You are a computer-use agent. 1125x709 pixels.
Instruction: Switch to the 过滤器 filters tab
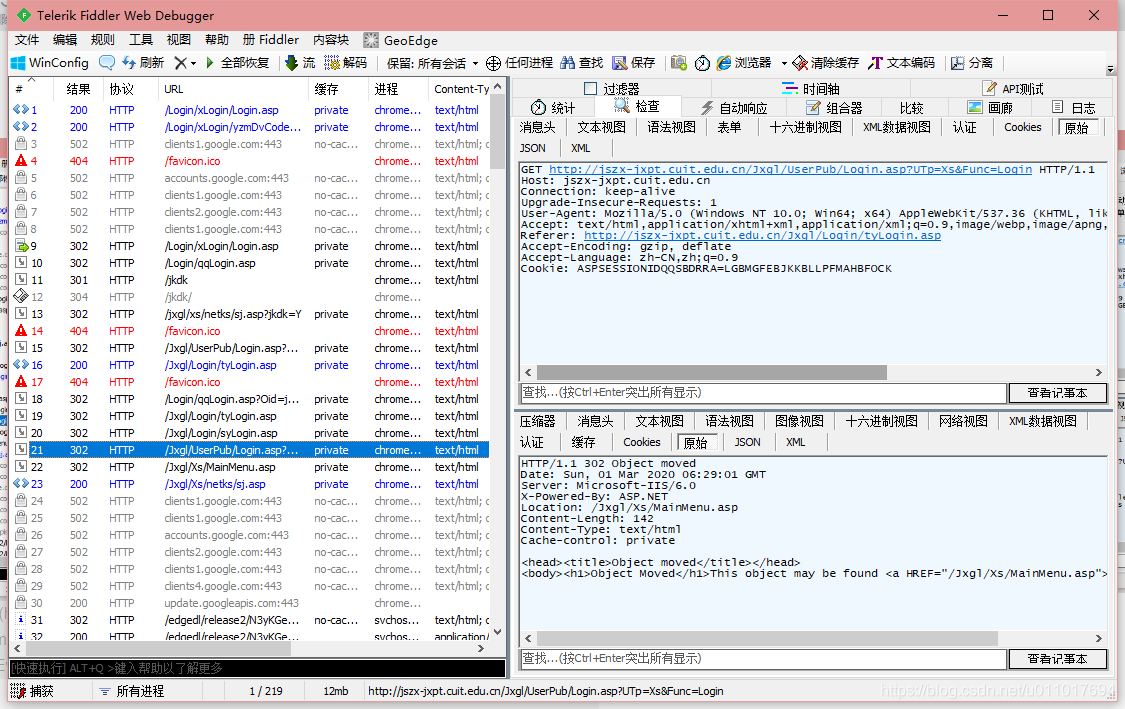point(611,89)
